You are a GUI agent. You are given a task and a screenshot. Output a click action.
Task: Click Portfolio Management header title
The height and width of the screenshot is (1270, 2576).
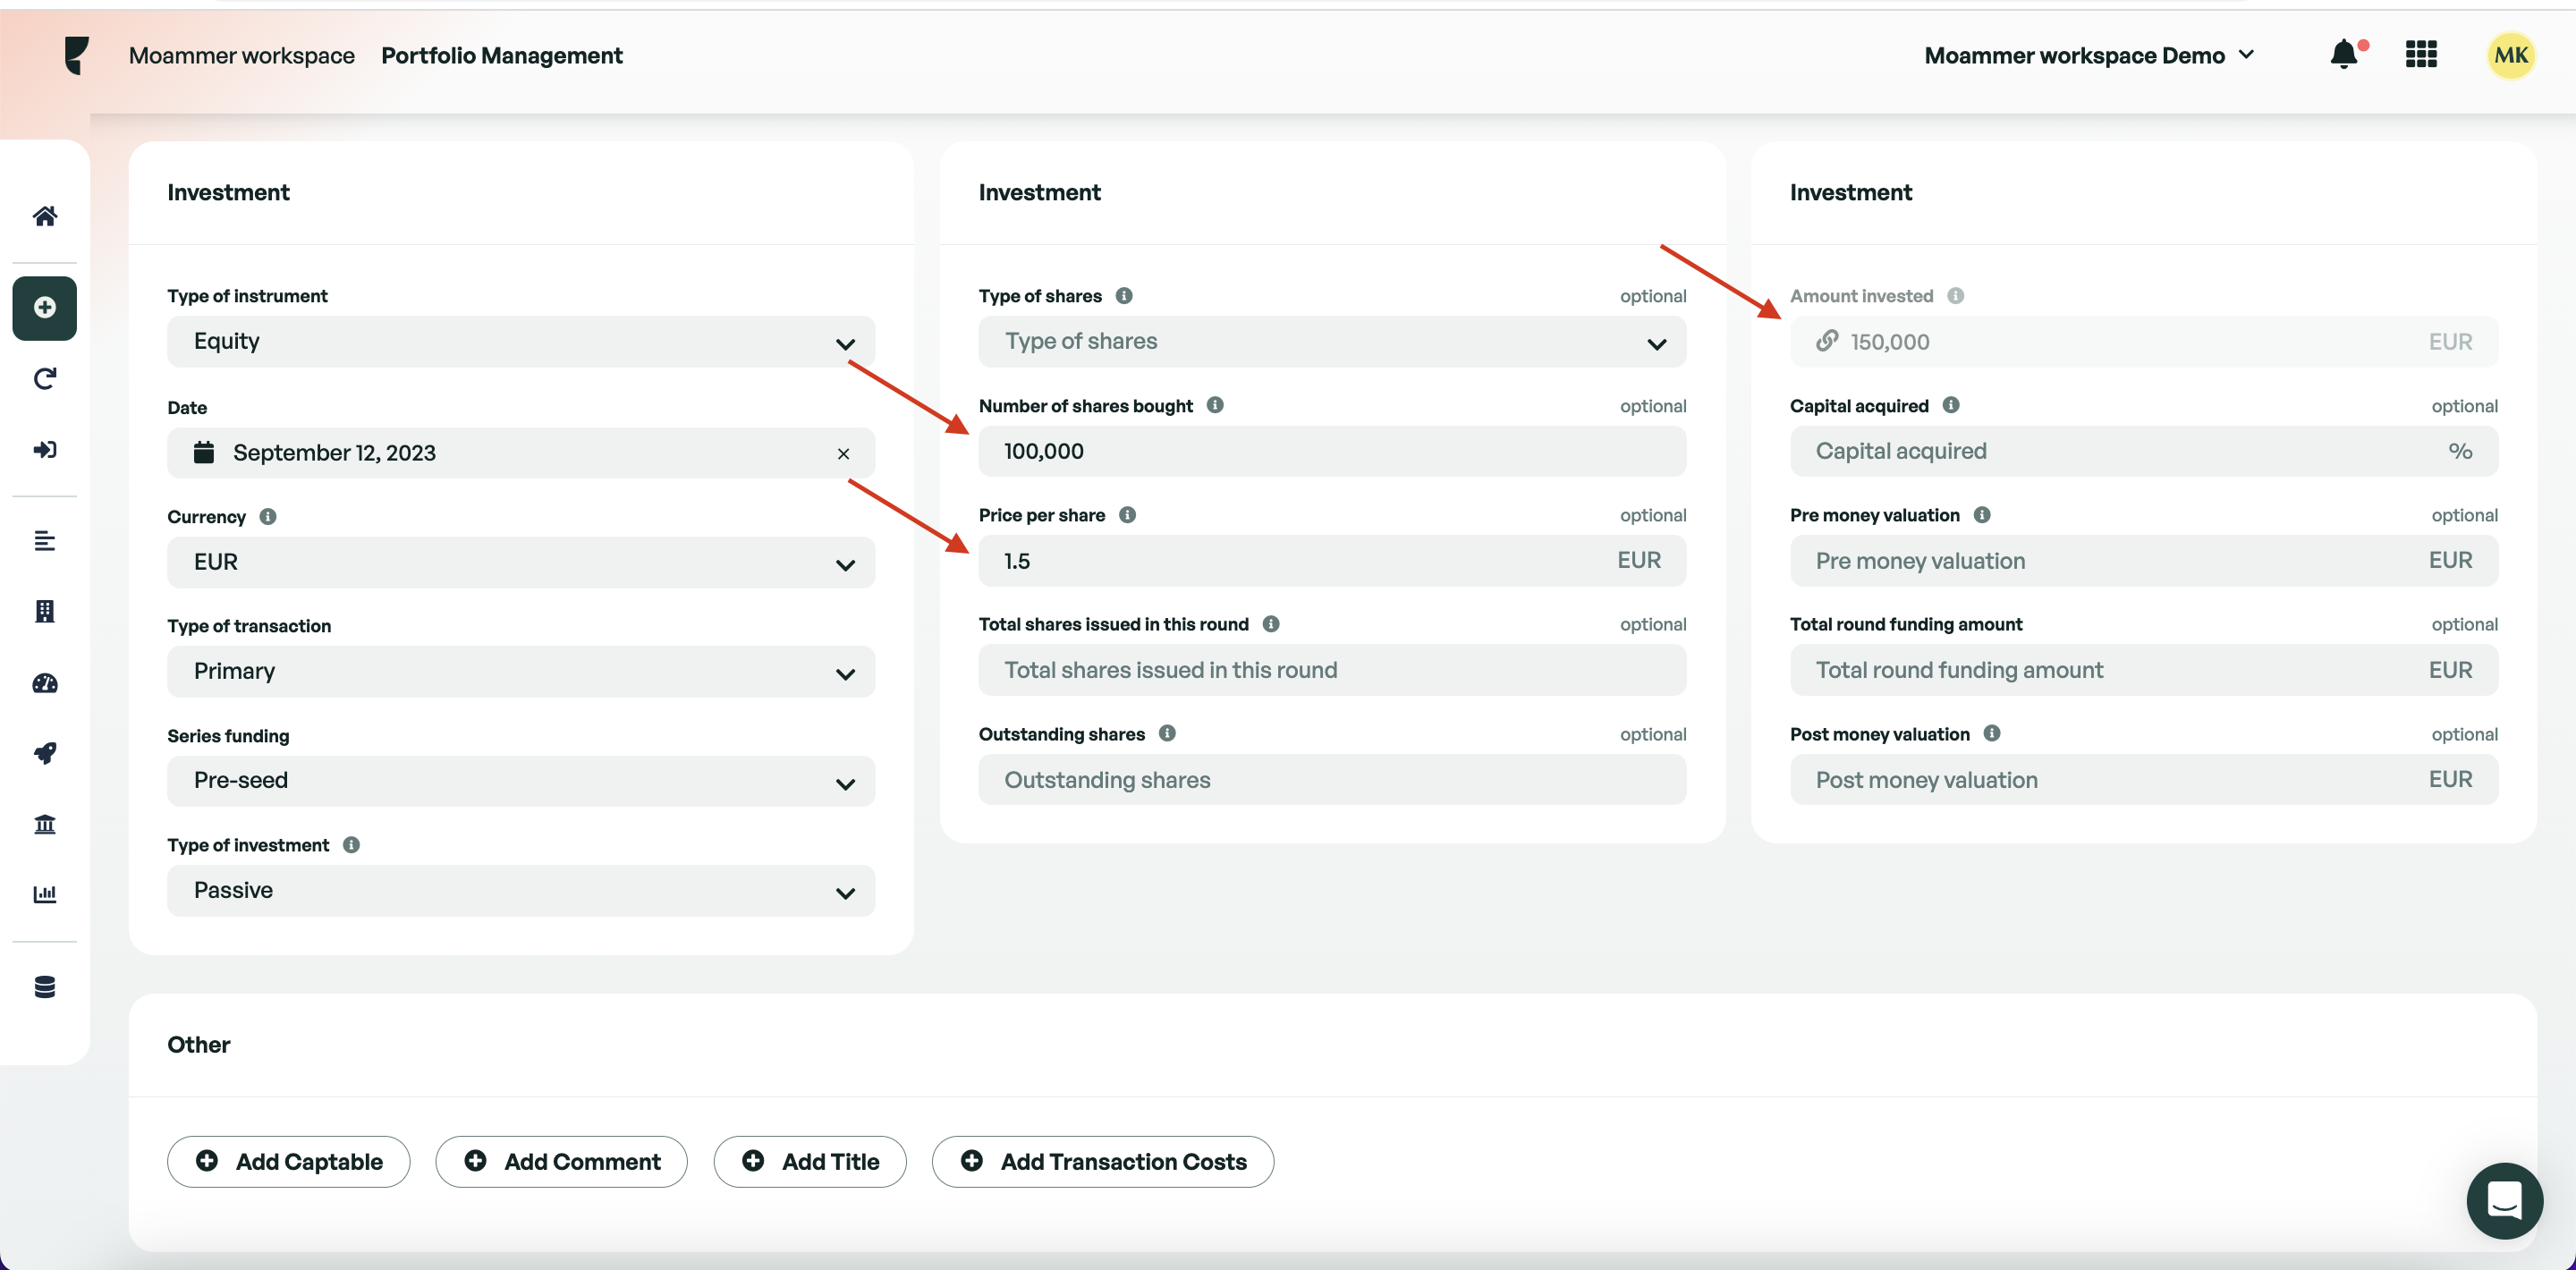pyautogui.click(x=502, y=56)
